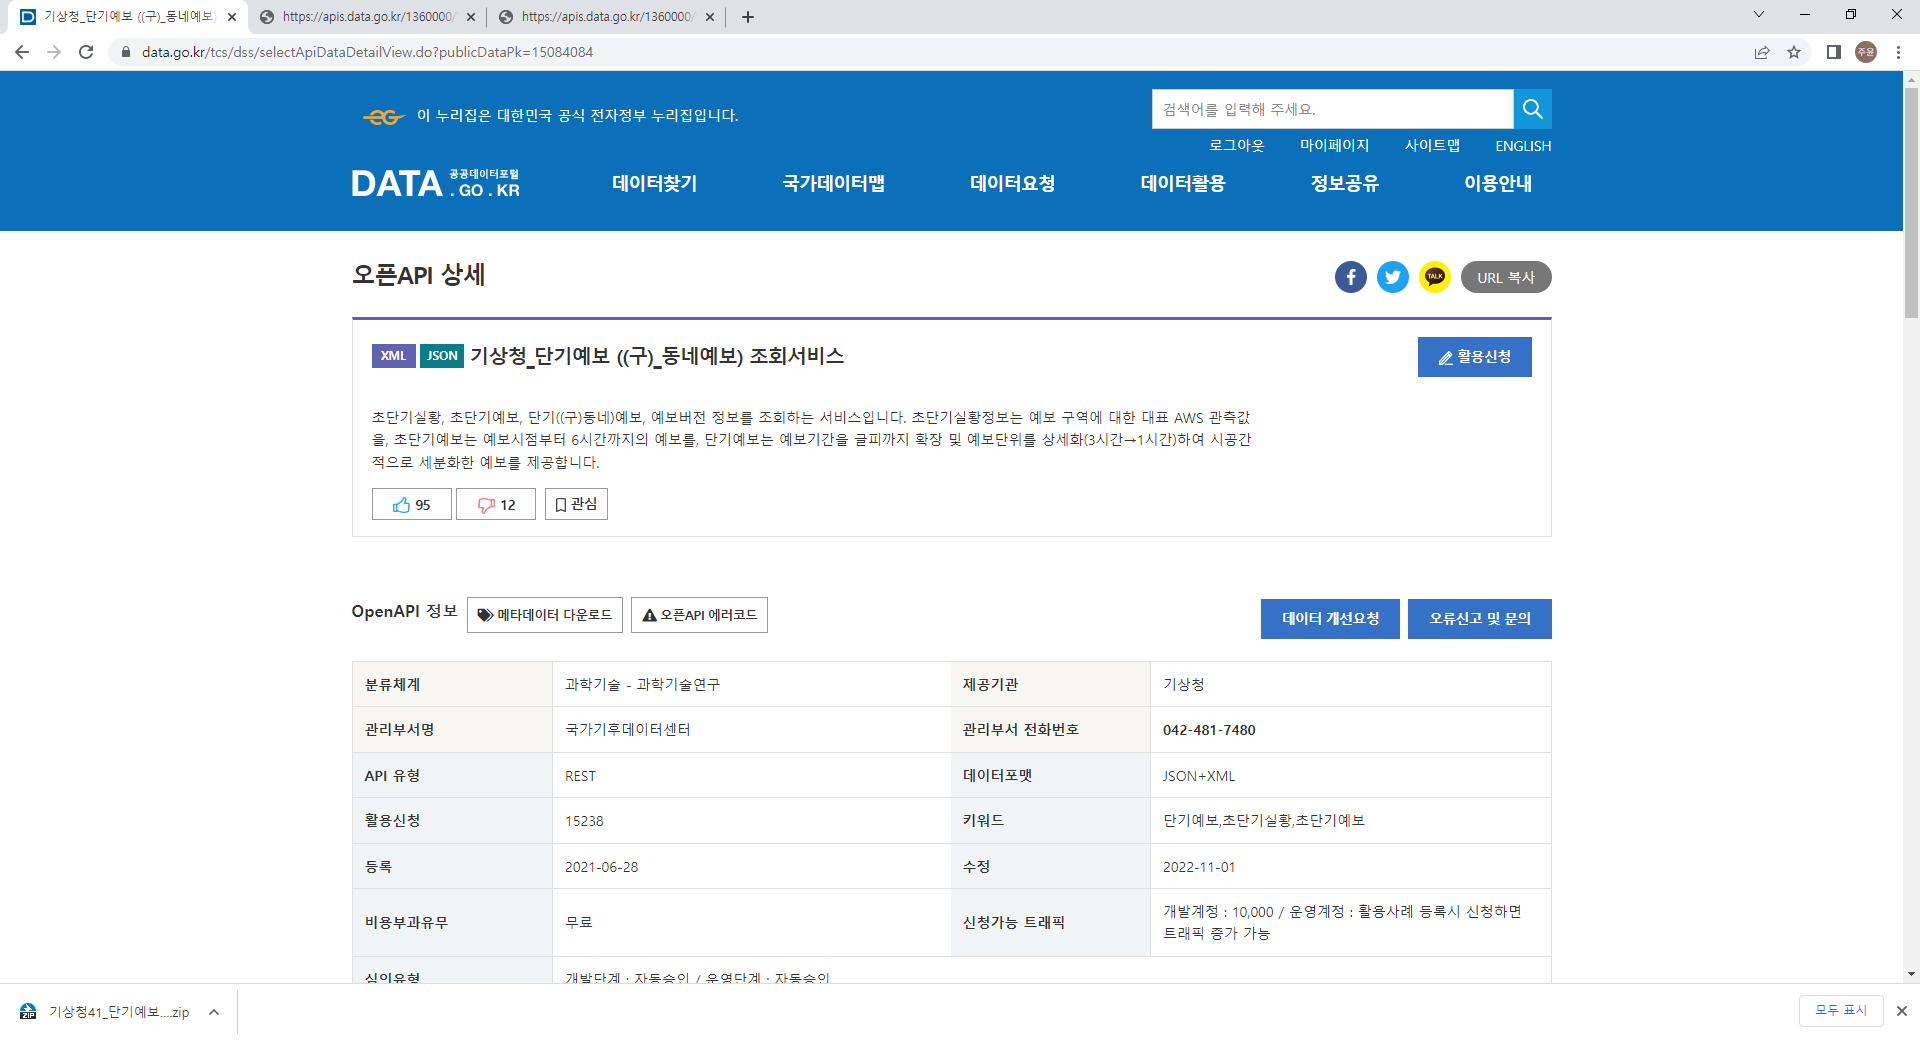Share via KakaoTalk icon
The height and width of the screenshot is (1040, 1920).
tap(1435, 277)
